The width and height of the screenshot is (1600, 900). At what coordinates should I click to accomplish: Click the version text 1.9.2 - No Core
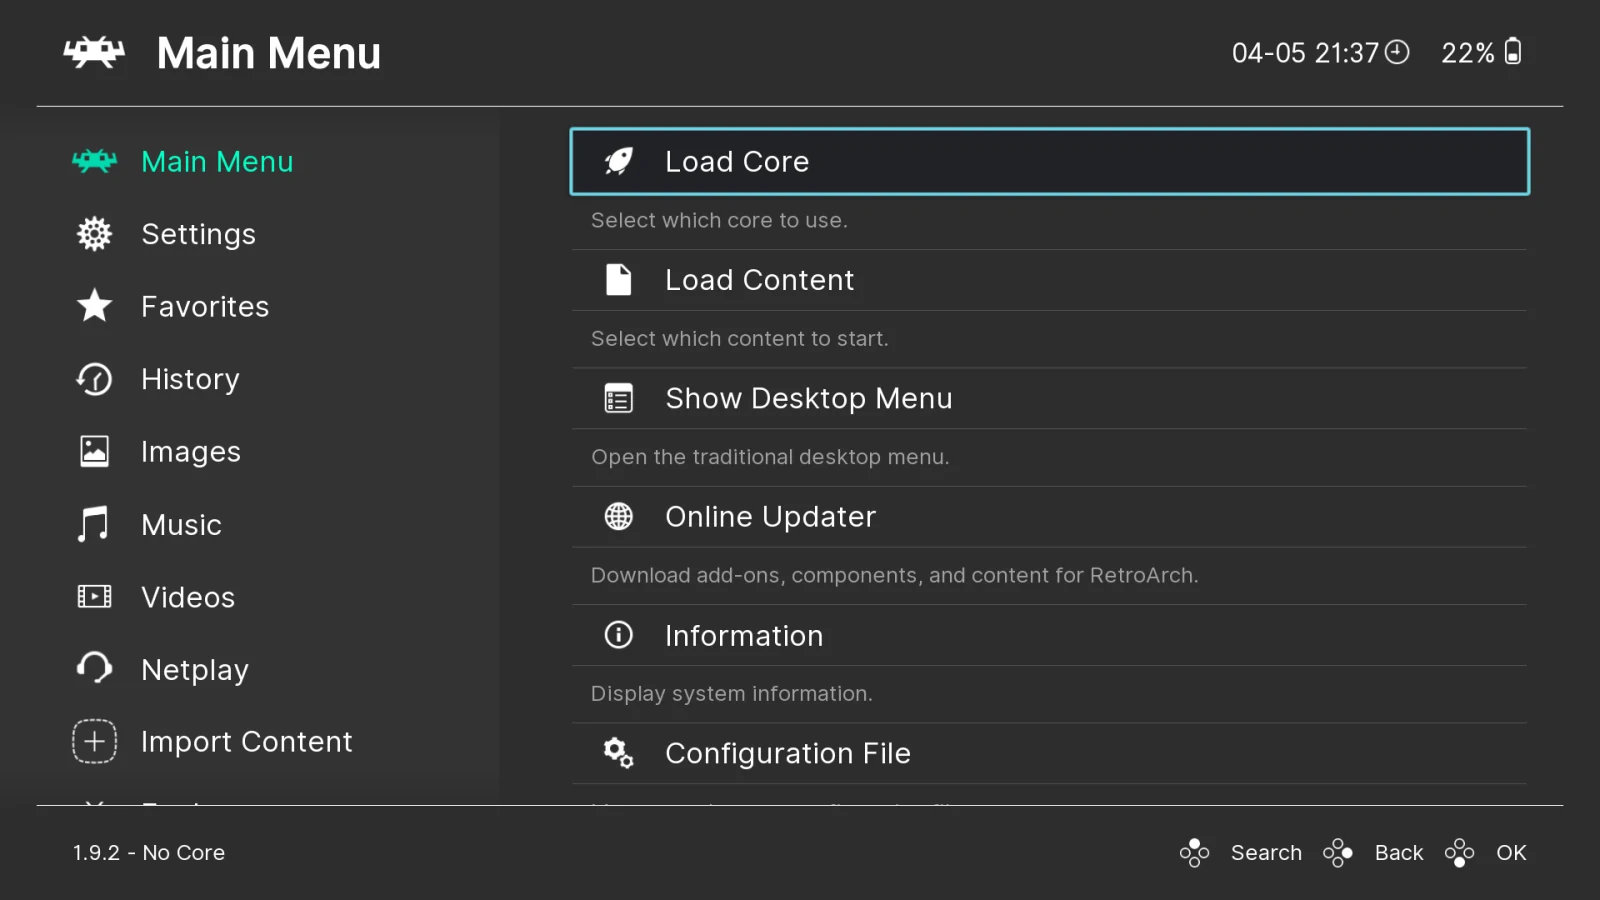pos(147,852)
